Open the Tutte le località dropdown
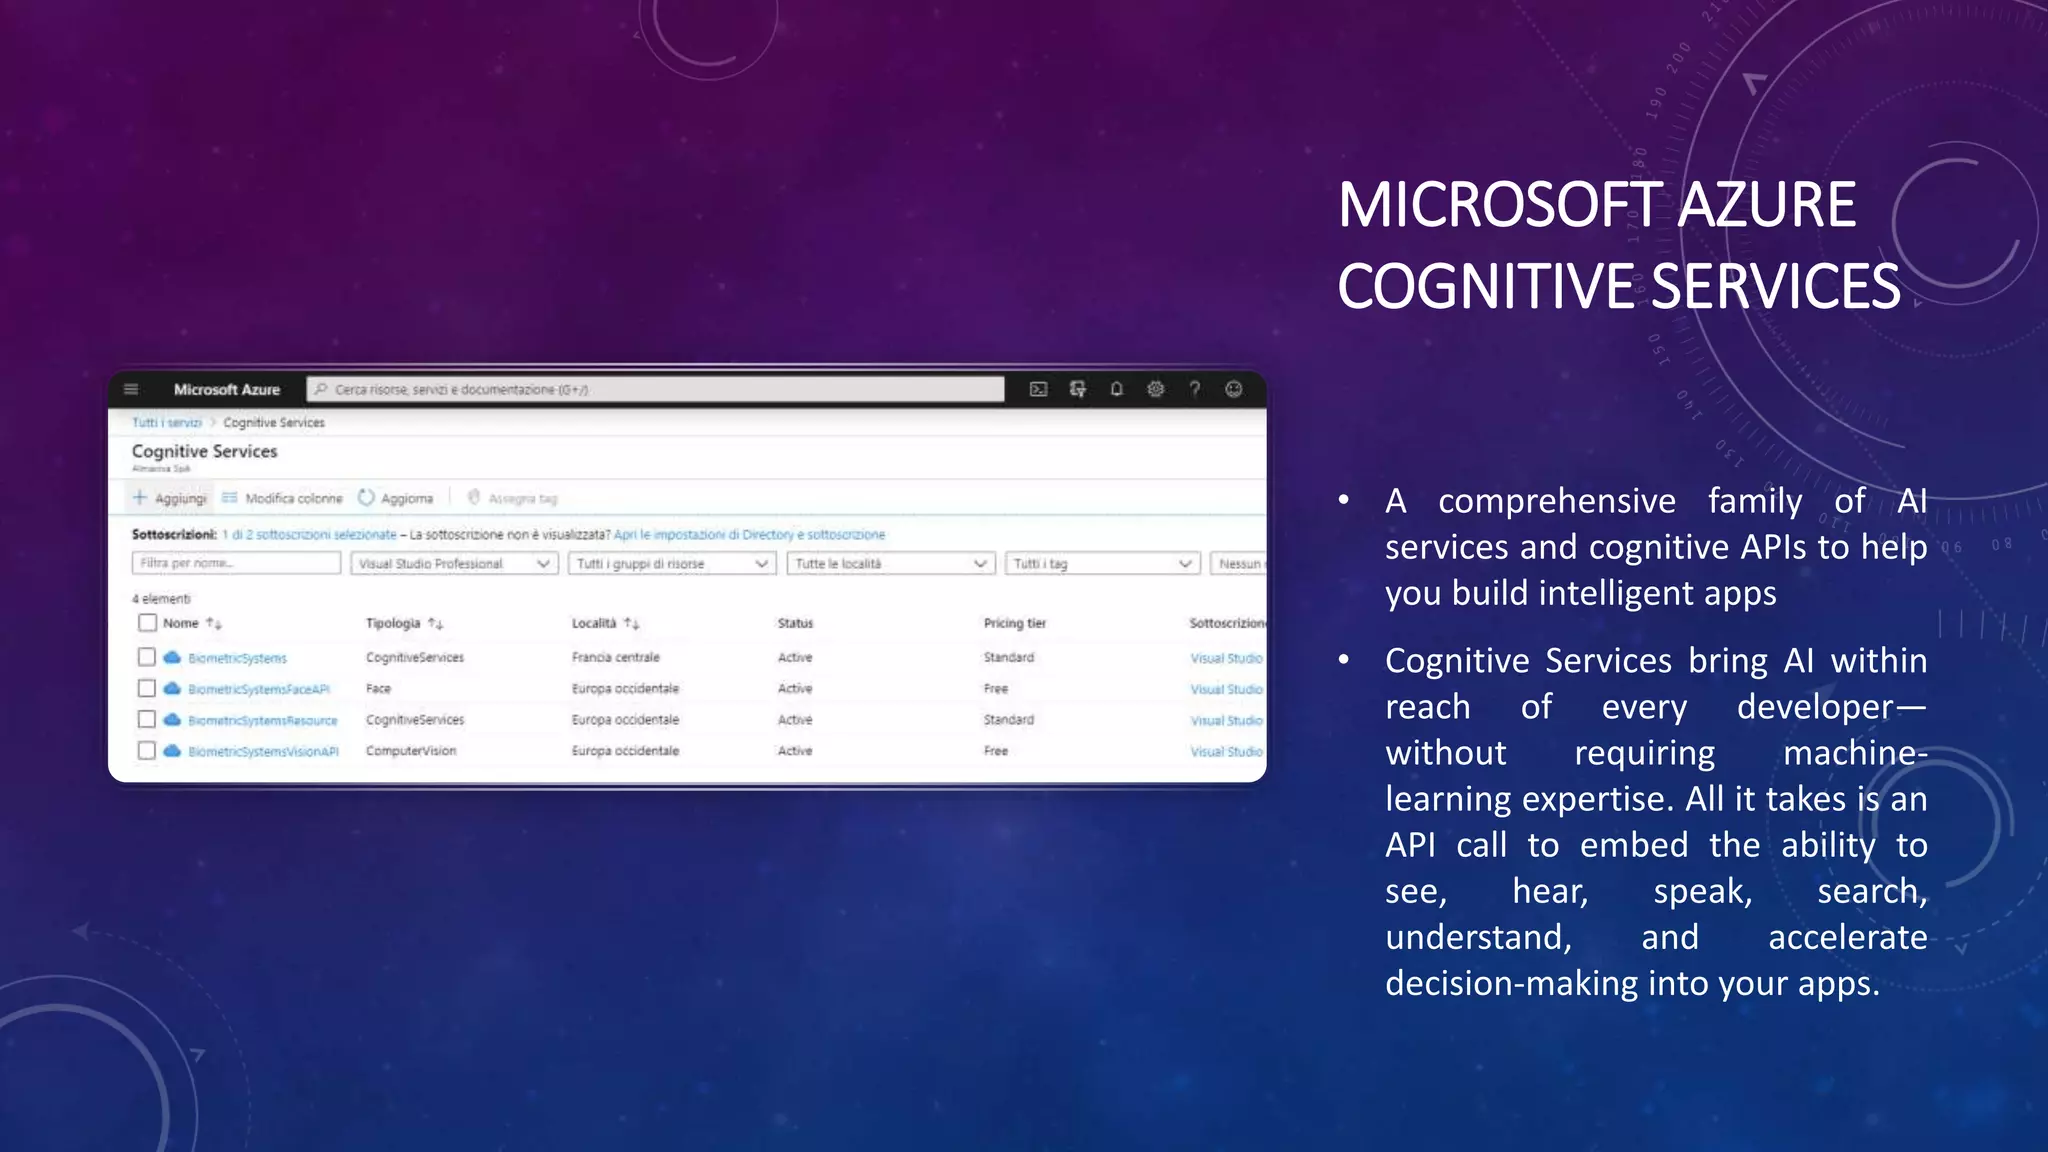The image size is (2048, 1152). (891, 564)
